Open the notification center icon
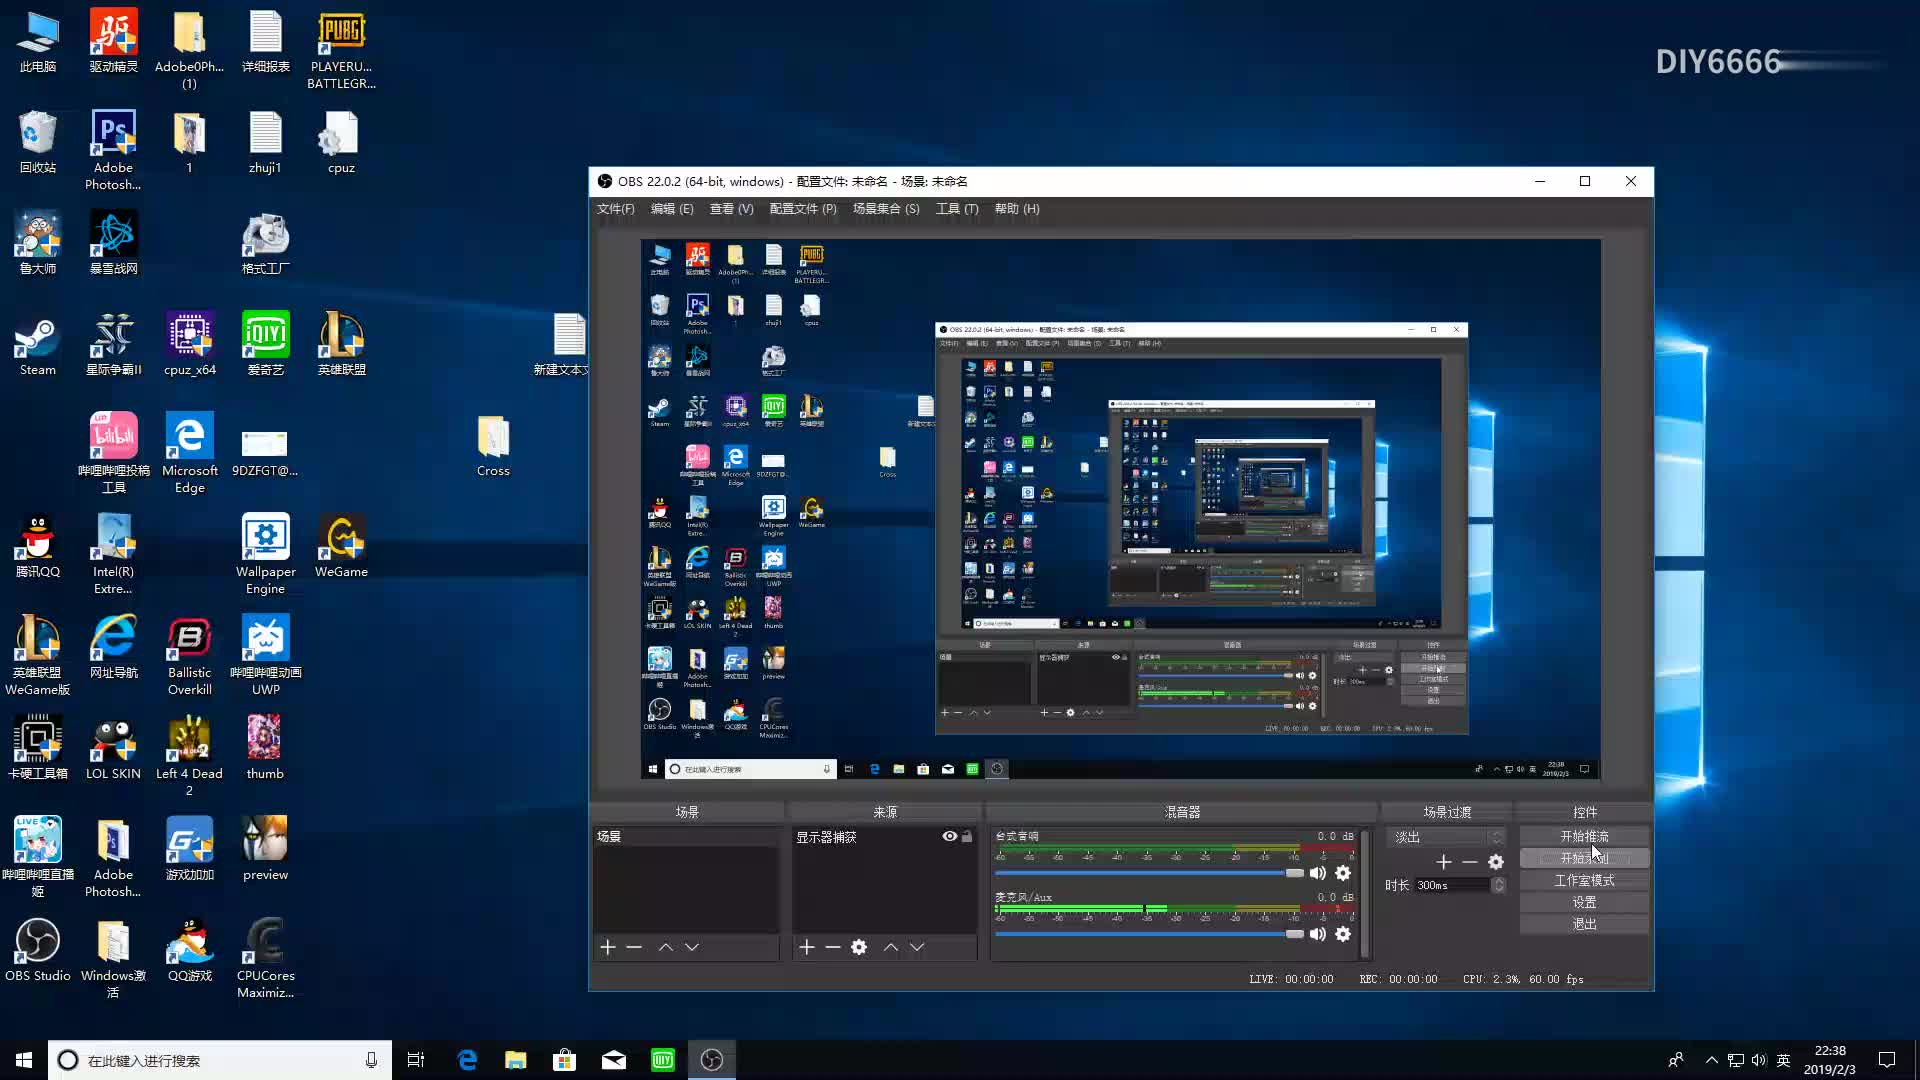Viewport: 1920px width, 1080px height. [1886, 1060]
